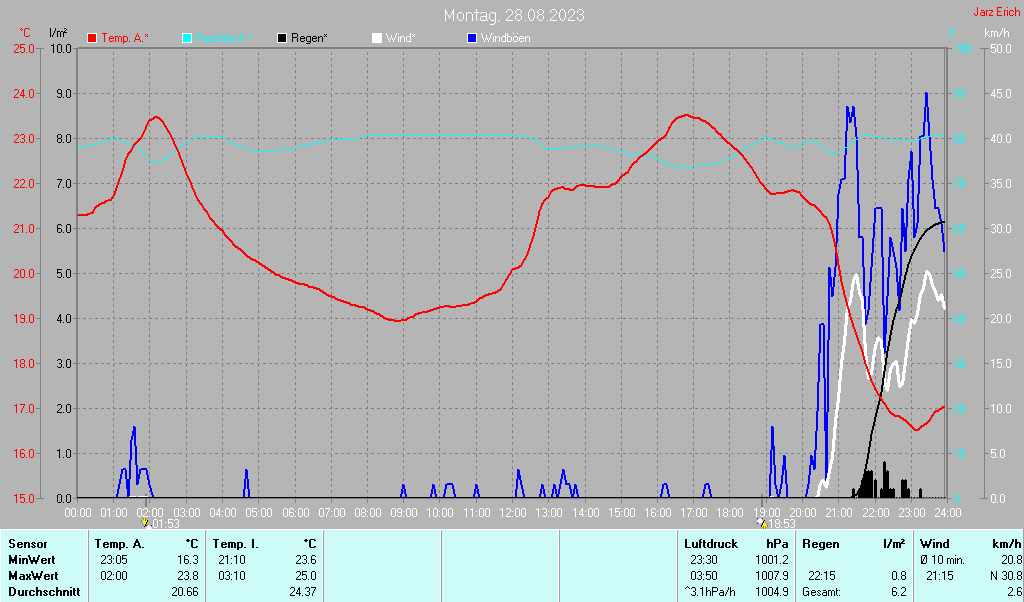Click the cyan Feuchte A. legend swatch
Image resolution: width=1024 pixels, height=602 pixels.
pyautogui.click(x=187, y=39)
